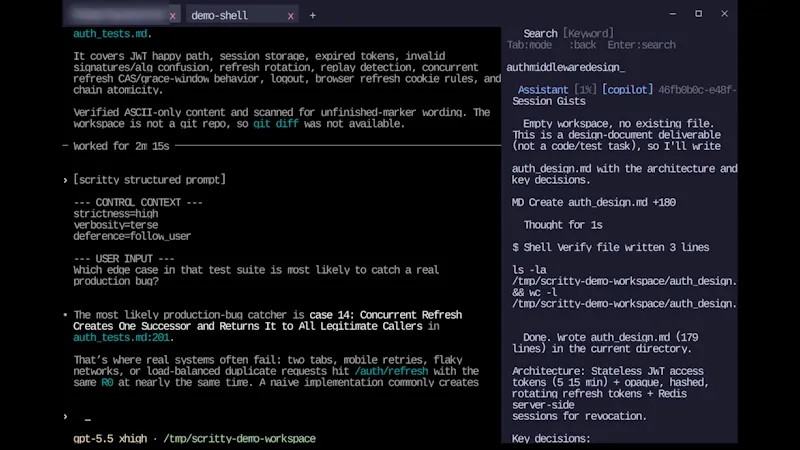Close the terminal window
This screenshot has width=800, height=450.
(724, 14)
